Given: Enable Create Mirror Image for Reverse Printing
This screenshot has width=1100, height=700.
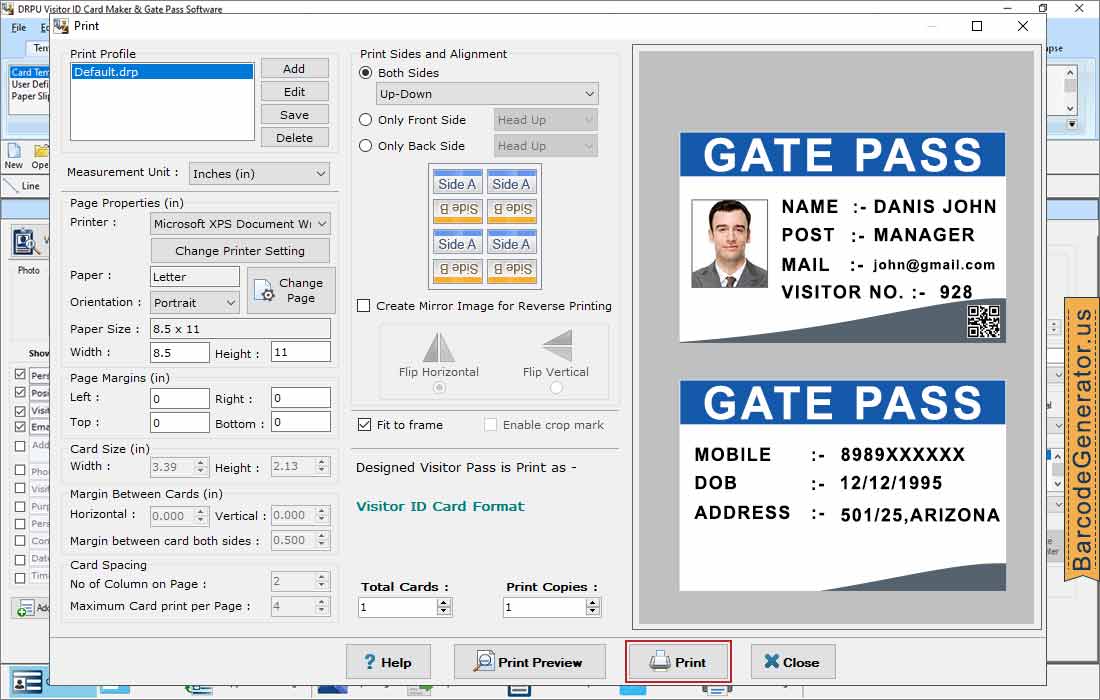Looking at the screenshot, I should coord(363,306).
